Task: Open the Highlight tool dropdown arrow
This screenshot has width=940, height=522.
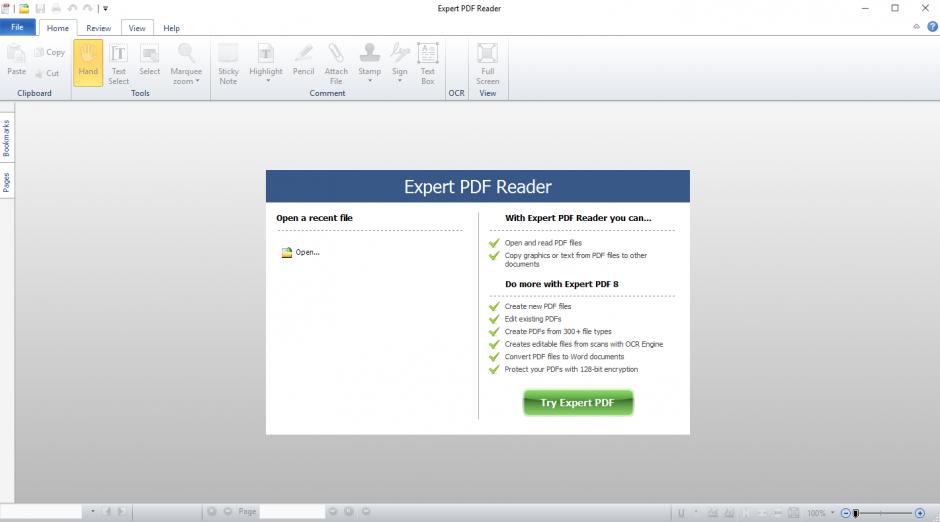Action: point(268,80)
